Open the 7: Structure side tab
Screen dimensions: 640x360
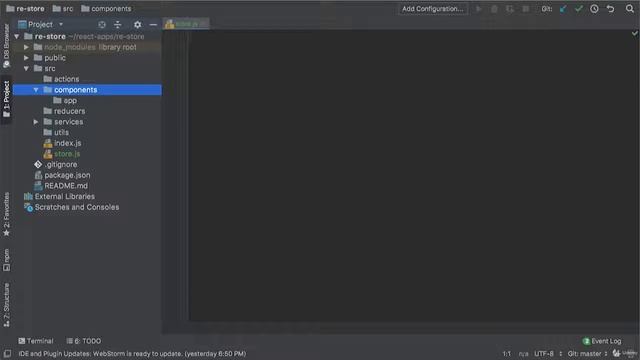pyautogui.click(x=6, y=304)
